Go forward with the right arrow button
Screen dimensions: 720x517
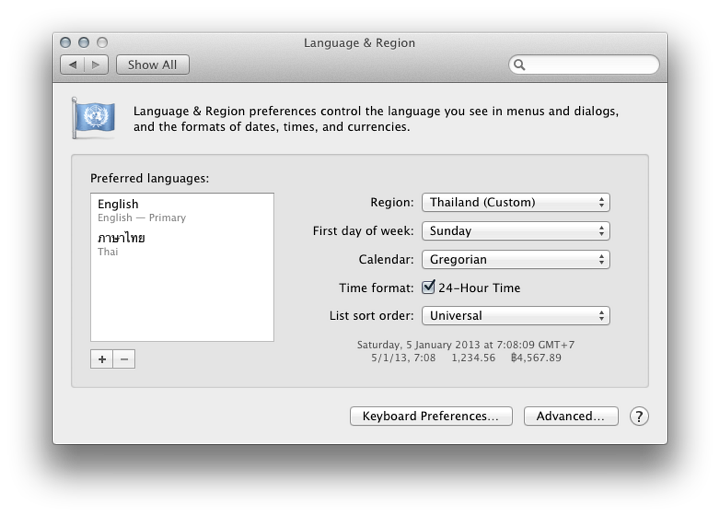96,65
